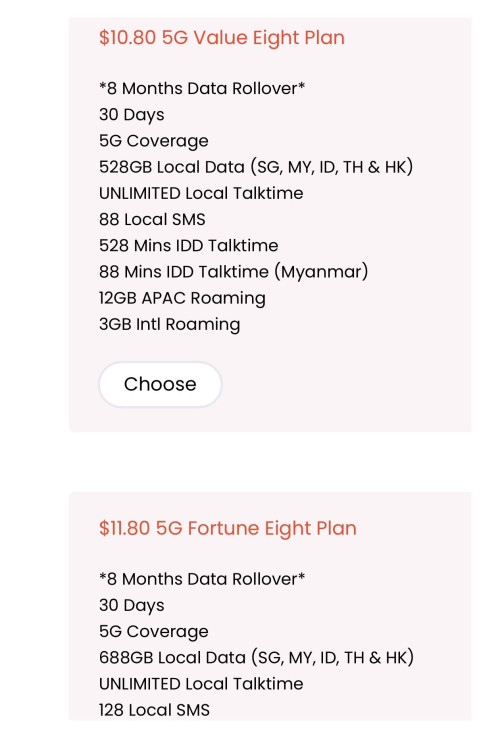
Task: Select the 688GB Local Data line
Action: 256,657
